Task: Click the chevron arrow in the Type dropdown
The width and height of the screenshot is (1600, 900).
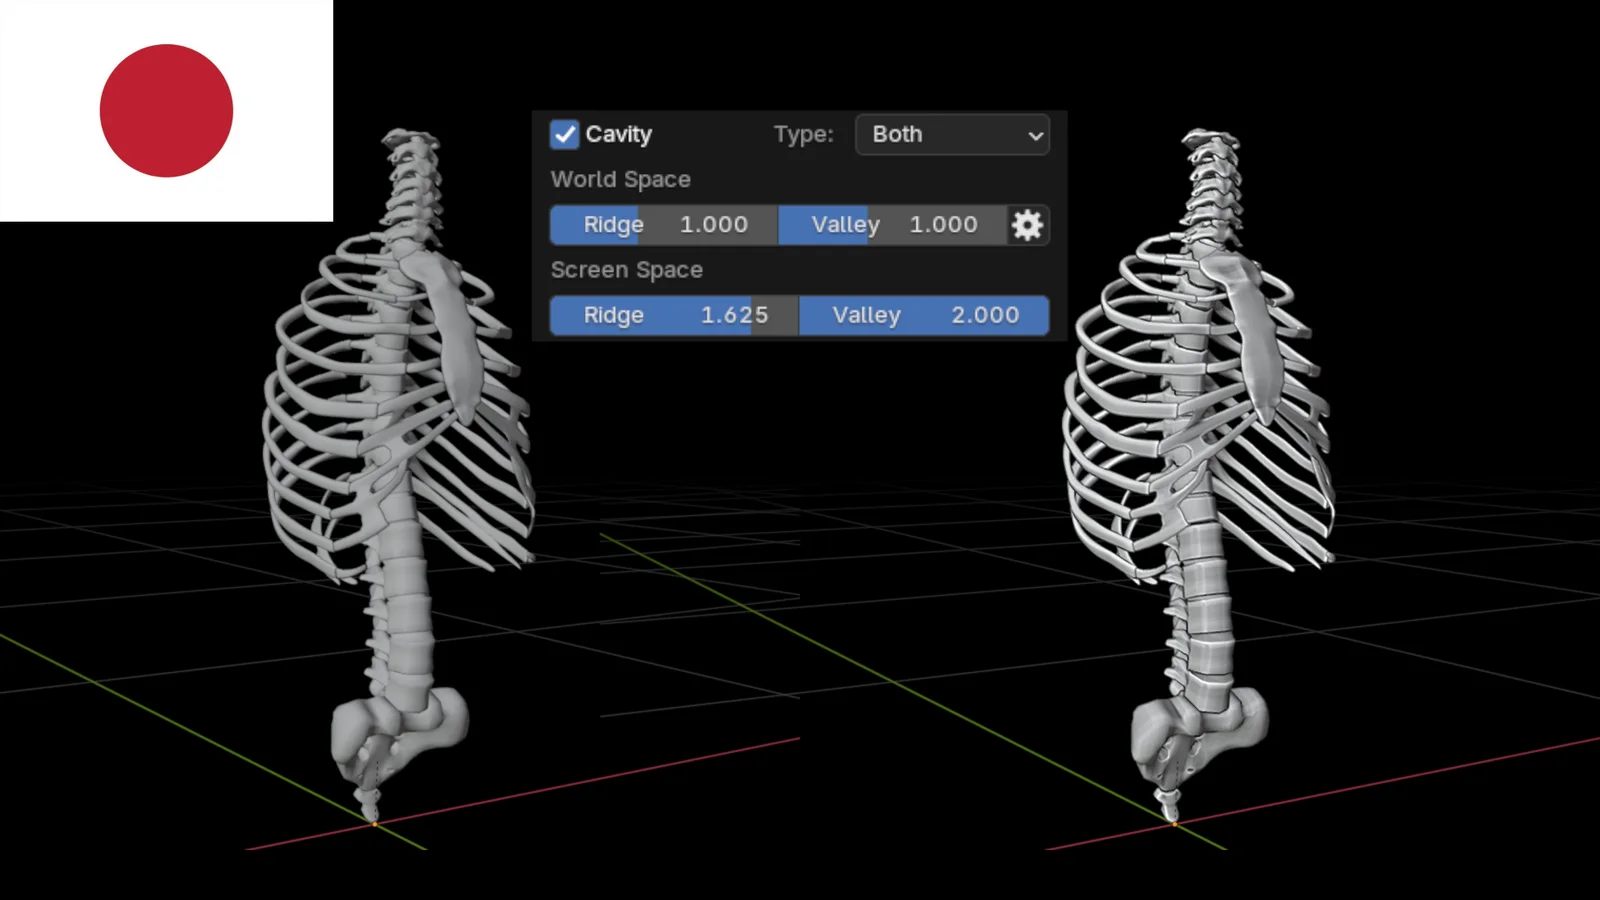Action: (1035, 135)
